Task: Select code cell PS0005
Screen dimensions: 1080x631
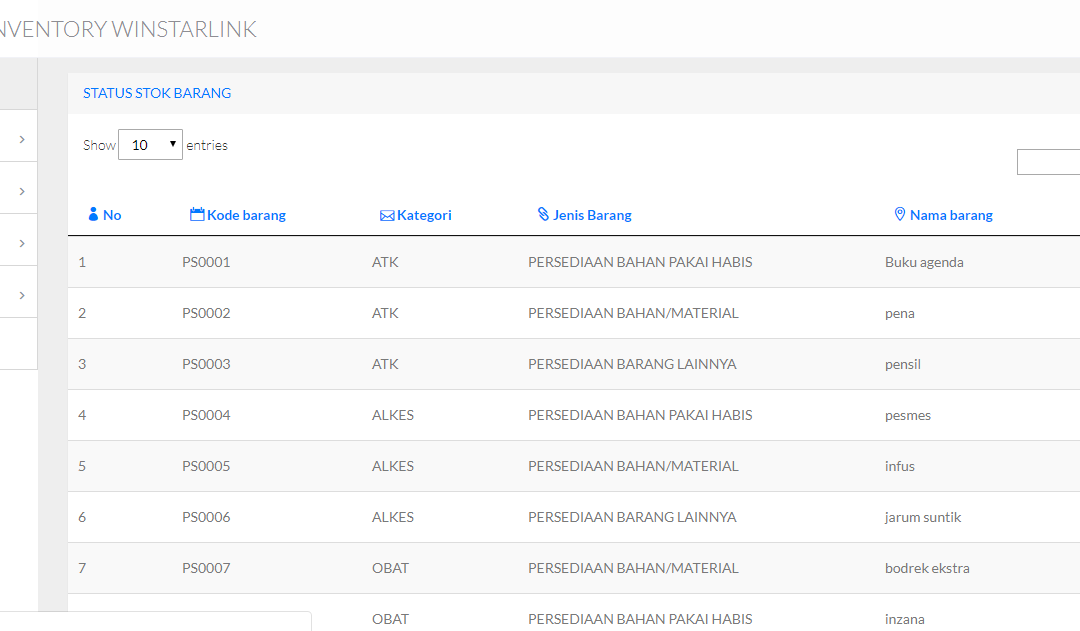Action: click(206, 466)
